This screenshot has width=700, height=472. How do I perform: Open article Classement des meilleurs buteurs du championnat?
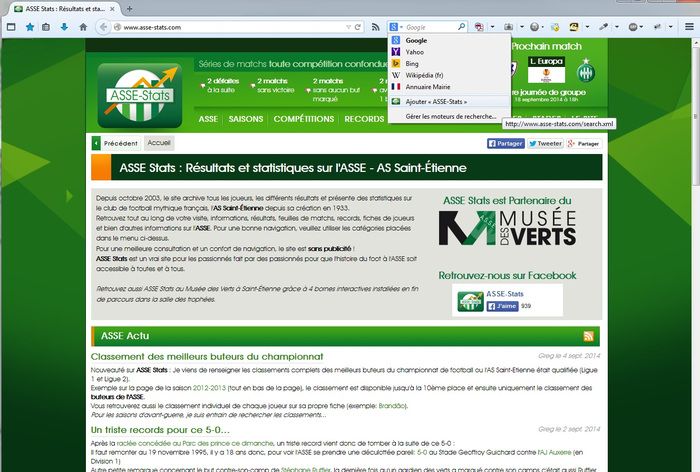pos(207,357)
